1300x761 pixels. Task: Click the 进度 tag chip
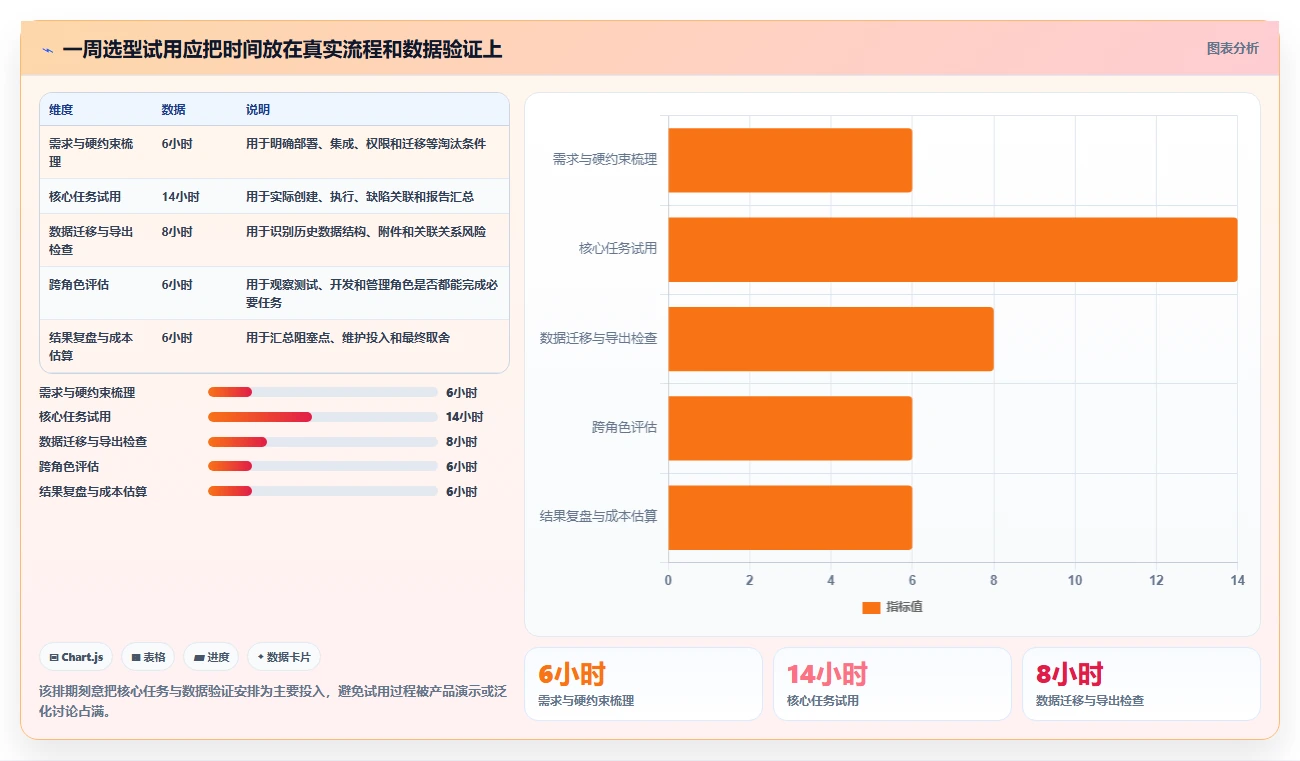211,657
